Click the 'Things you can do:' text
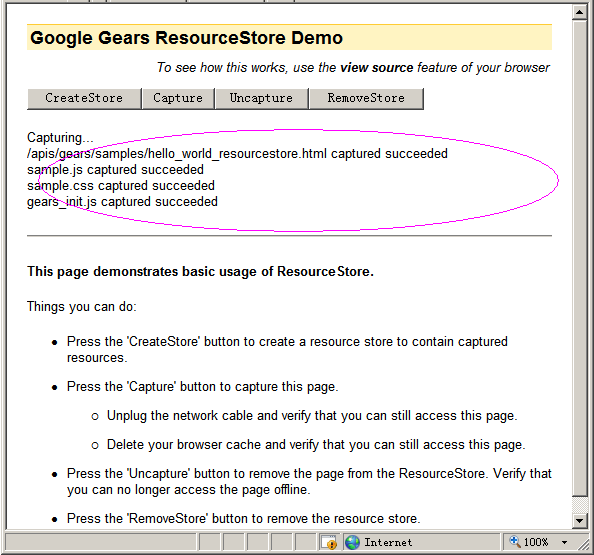This screenshot has width=594, height=555. pyautogui.click(x=81, y=306)
